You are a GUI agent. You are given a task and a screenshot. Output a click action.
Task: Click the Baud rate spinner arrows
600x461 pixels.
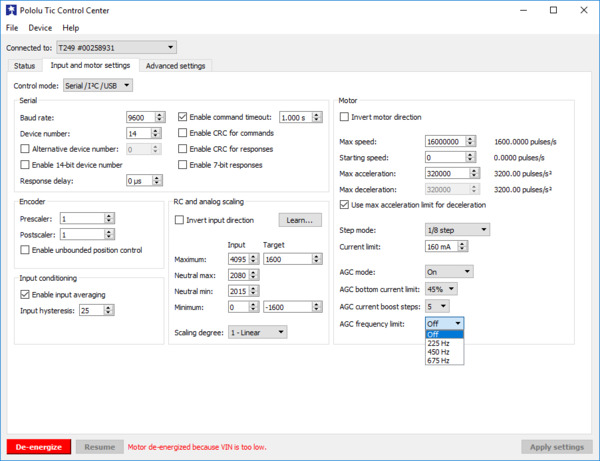click(x=160, y=117)
